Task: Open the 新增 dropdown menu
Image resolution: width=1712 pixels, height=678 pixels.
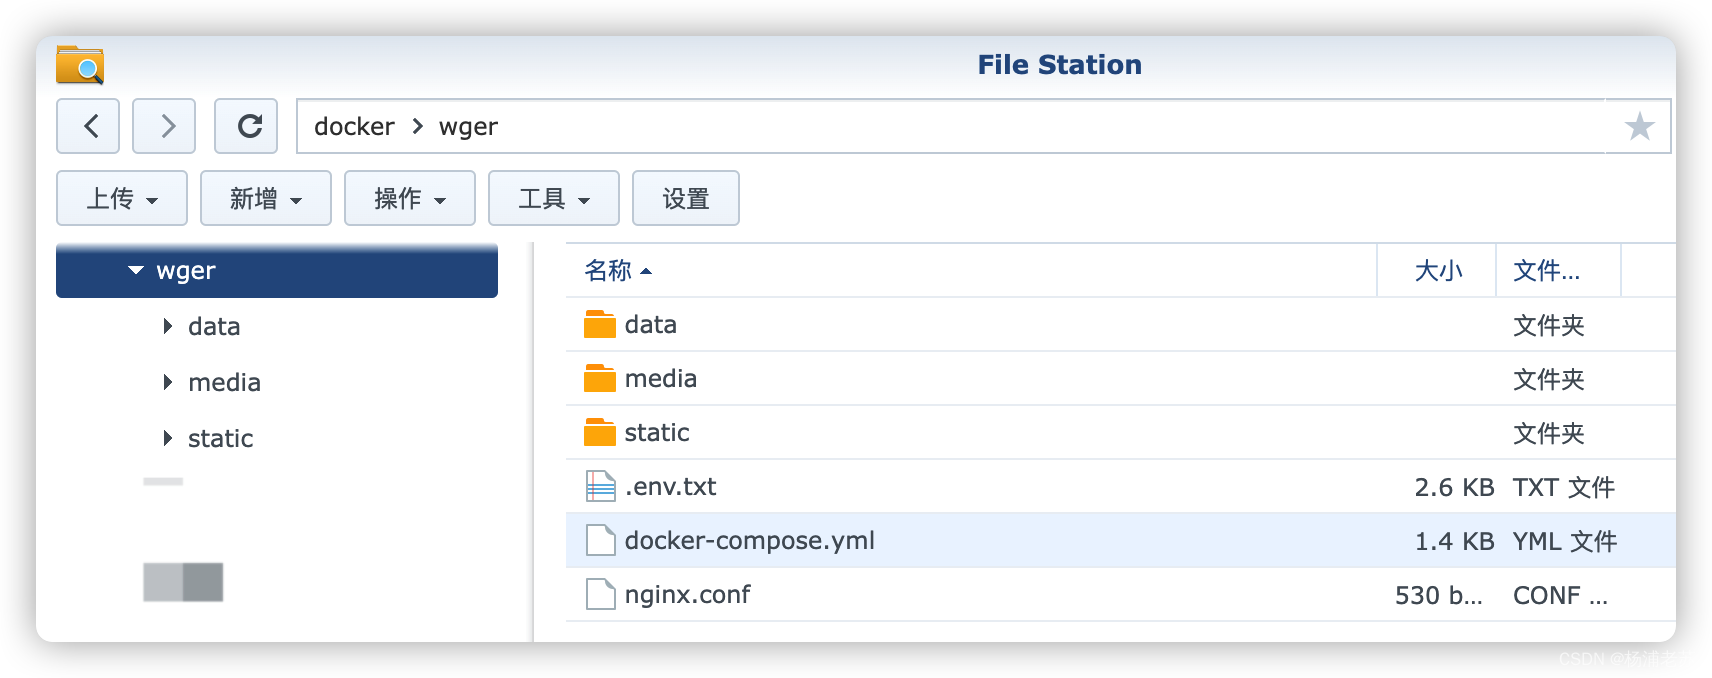Action: point(266,198)
